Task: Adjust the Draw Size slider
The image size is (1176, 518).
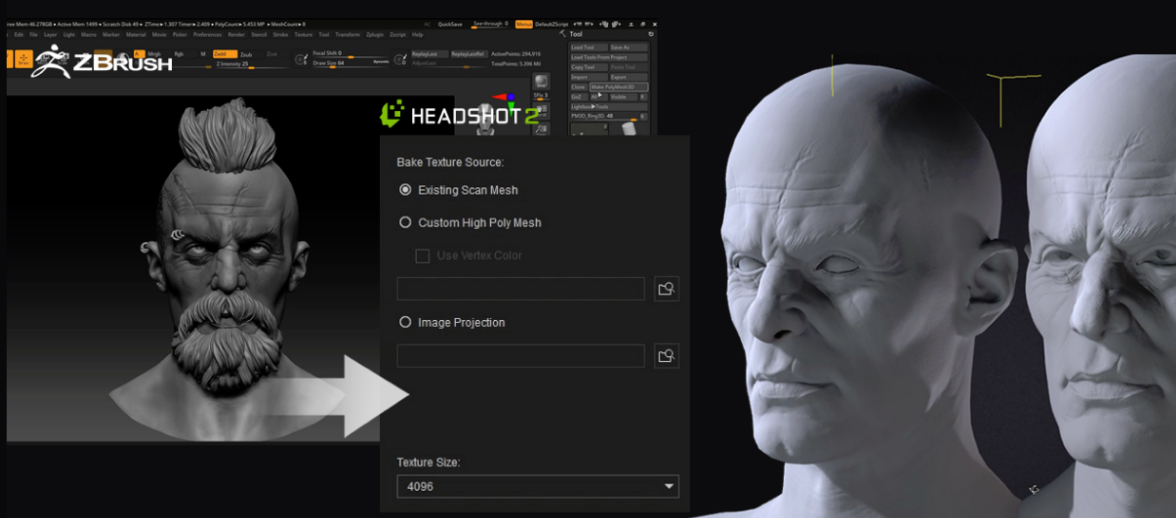Action: click(x=350, y=64)
